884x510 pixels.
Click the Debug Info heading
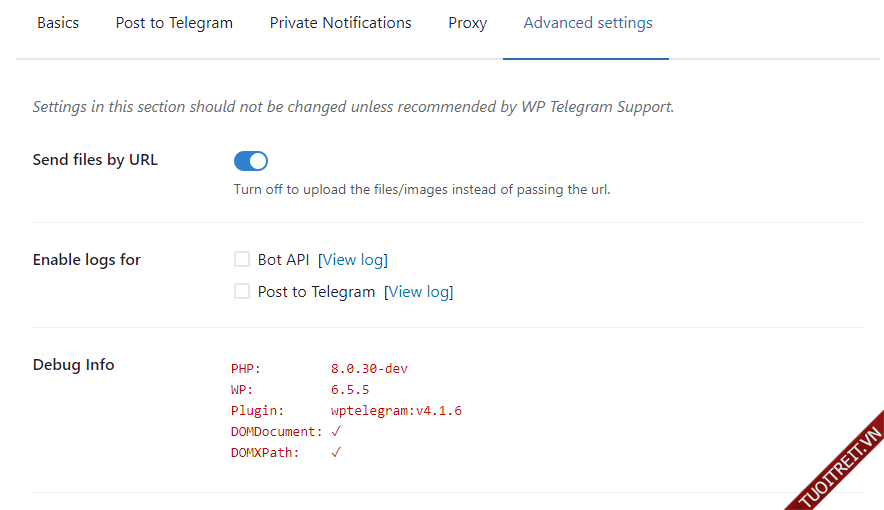click(74, 365)
